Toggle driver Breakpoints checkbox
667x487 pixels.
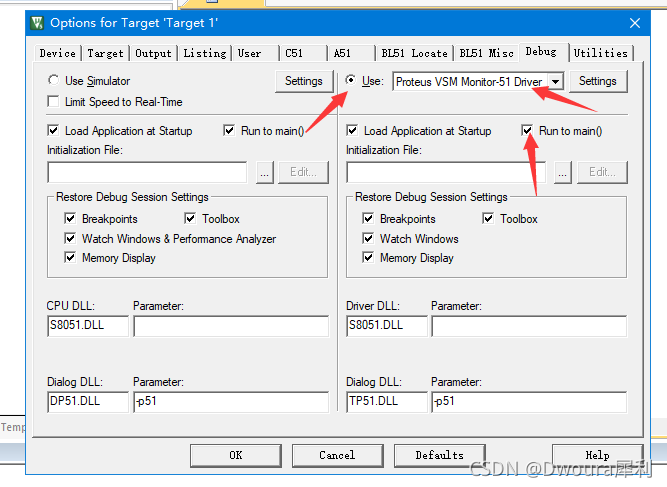tap(368, 218)
